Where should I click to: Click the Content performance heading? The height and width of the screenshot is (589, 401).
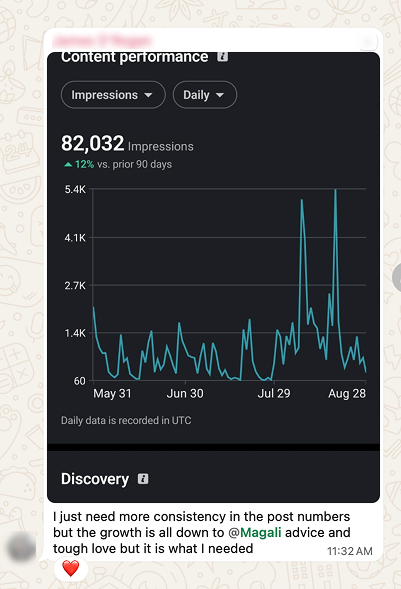tap(134, 57)
